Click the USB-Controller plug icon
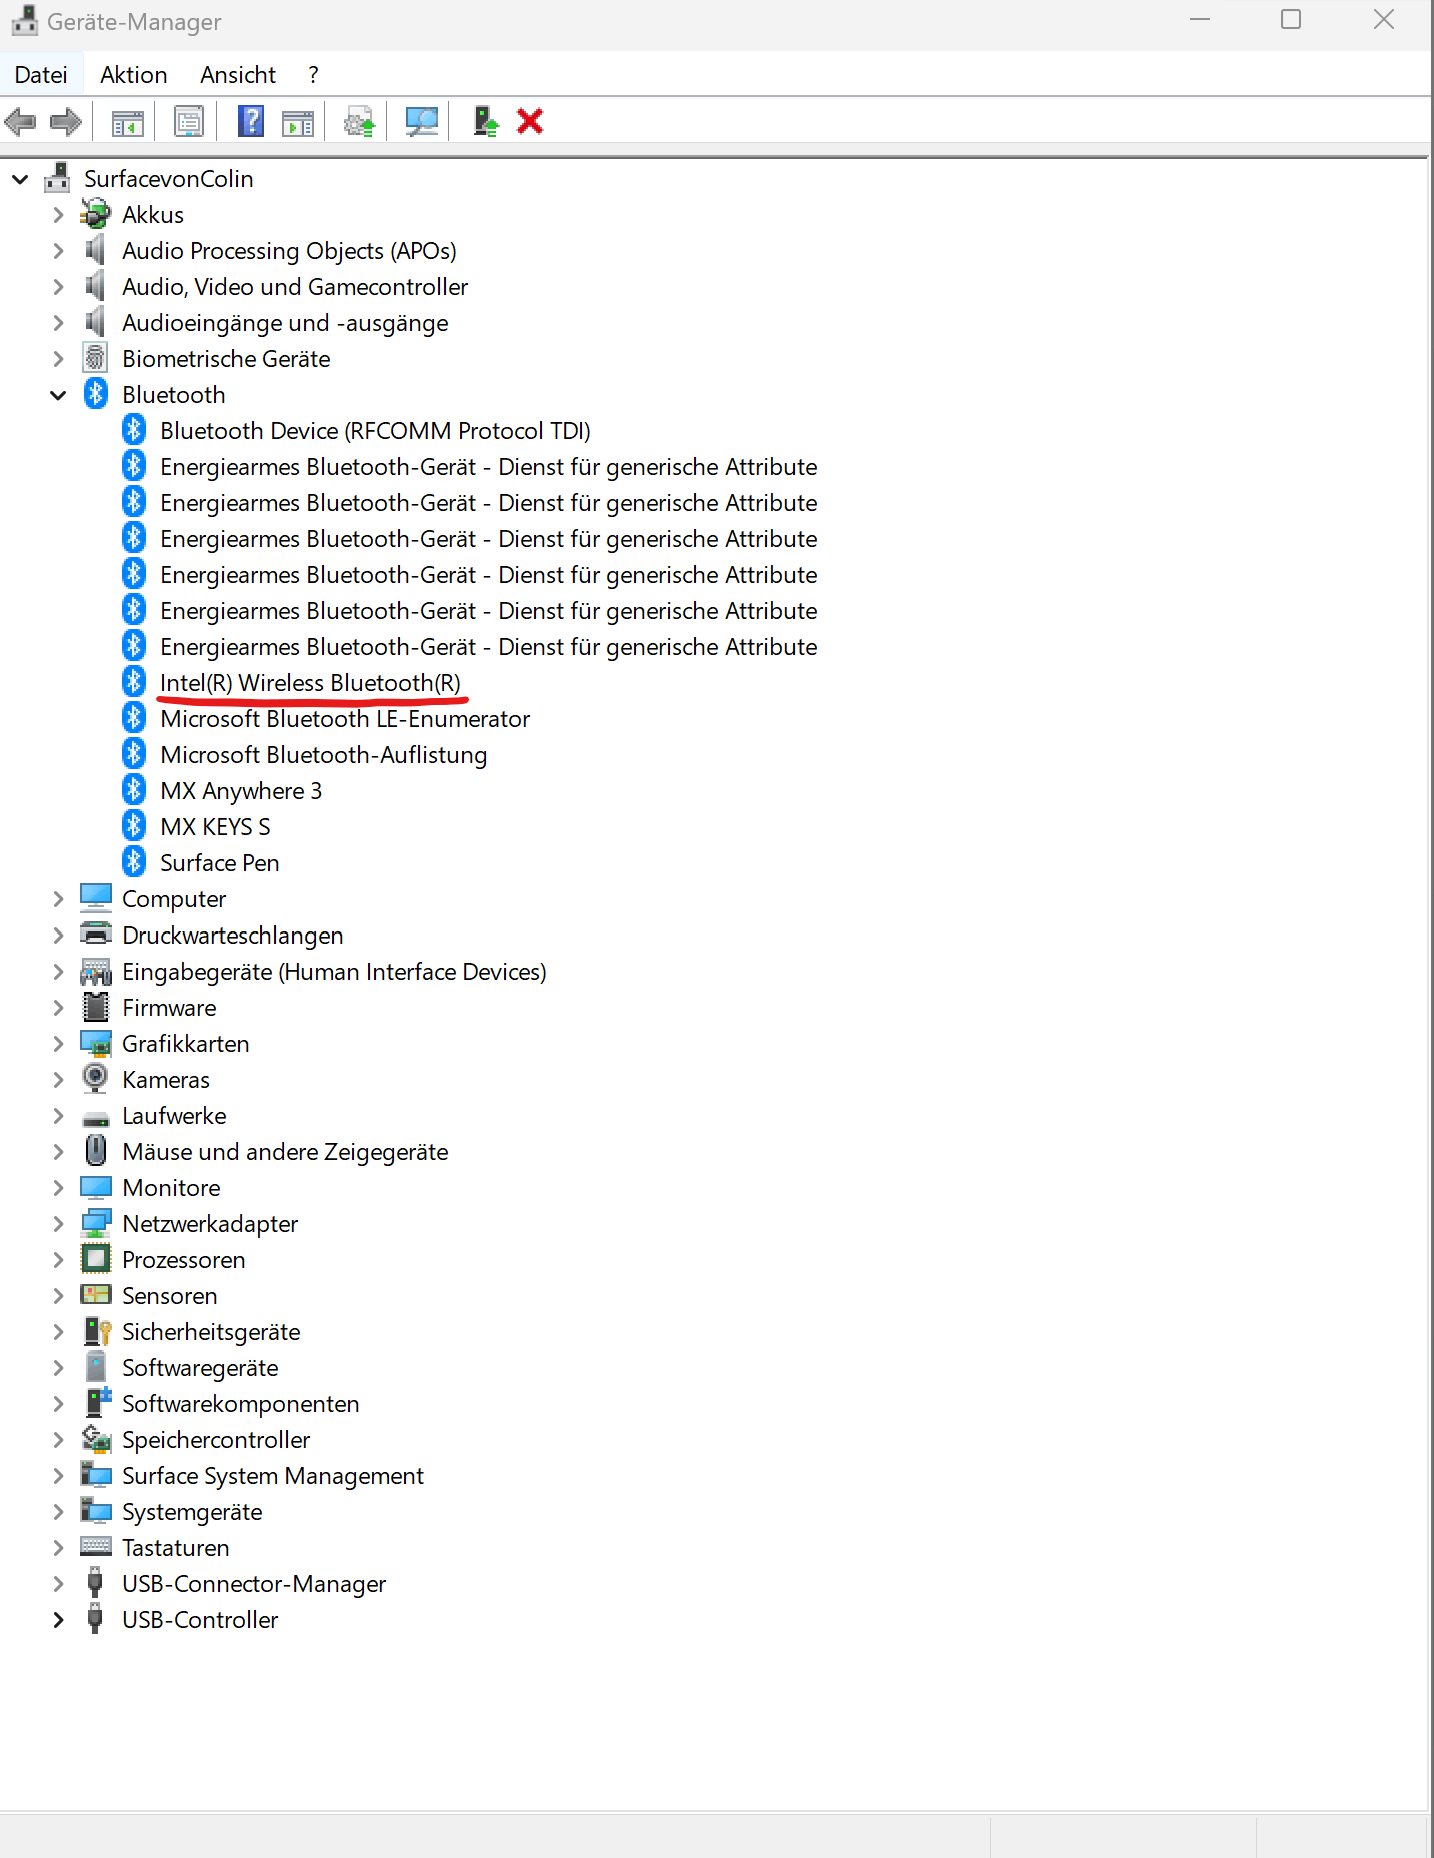This screenshot has height=1858, width=1434. pyautogui.click(x=96, y=1619)
